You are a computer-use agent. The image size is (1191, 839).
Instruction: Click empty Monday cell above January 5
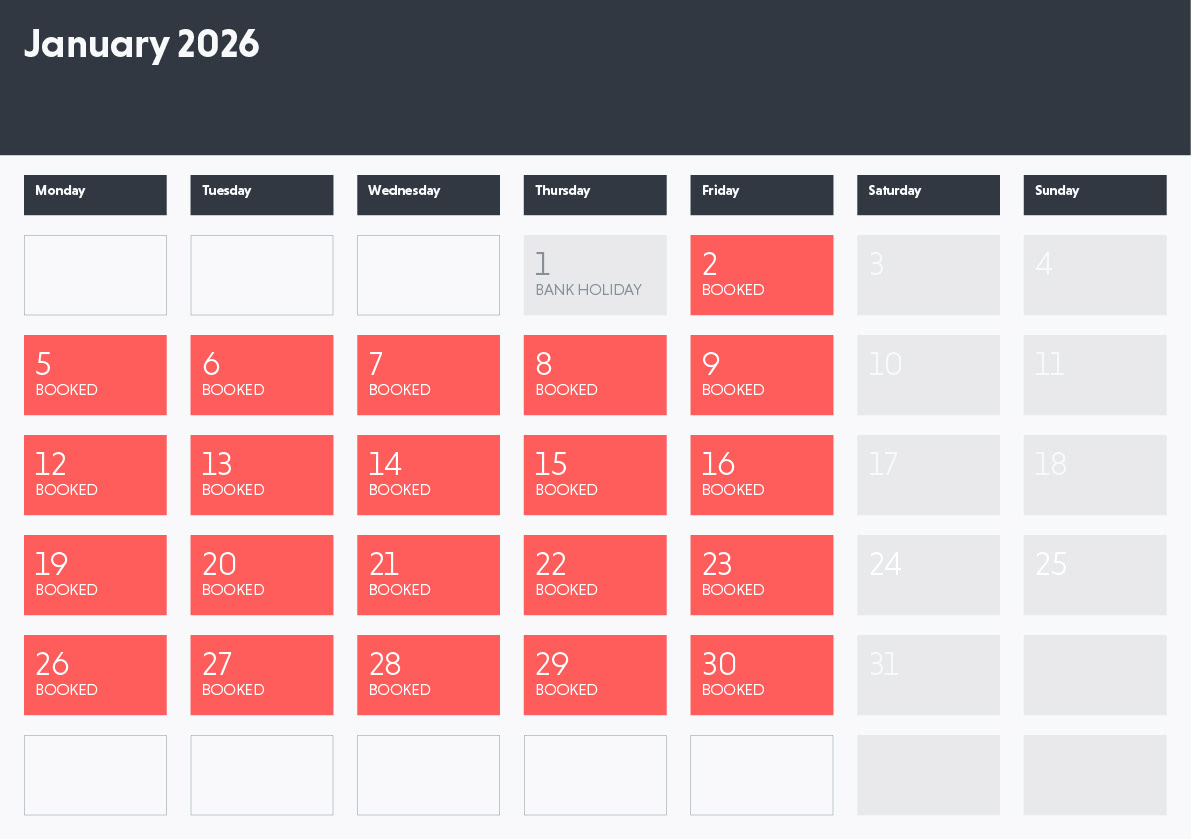[x=95, y=275]
